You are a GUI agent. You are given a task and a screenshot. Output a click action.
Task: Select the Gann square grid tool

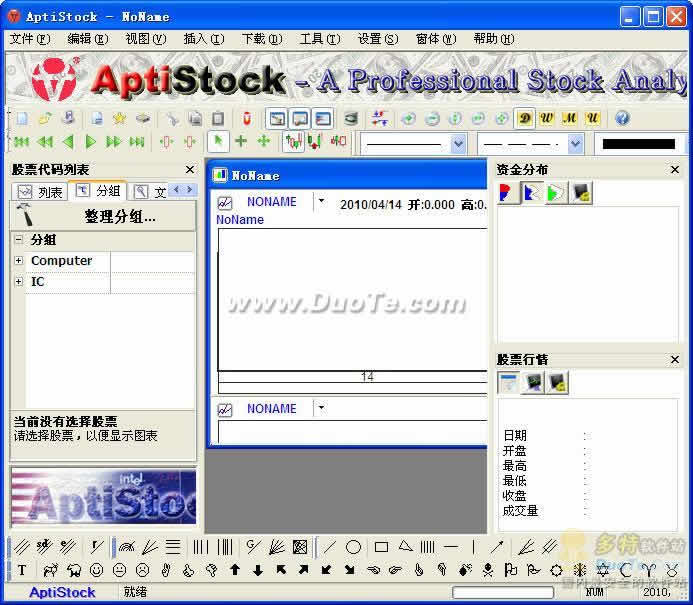(x=300, y=547)
